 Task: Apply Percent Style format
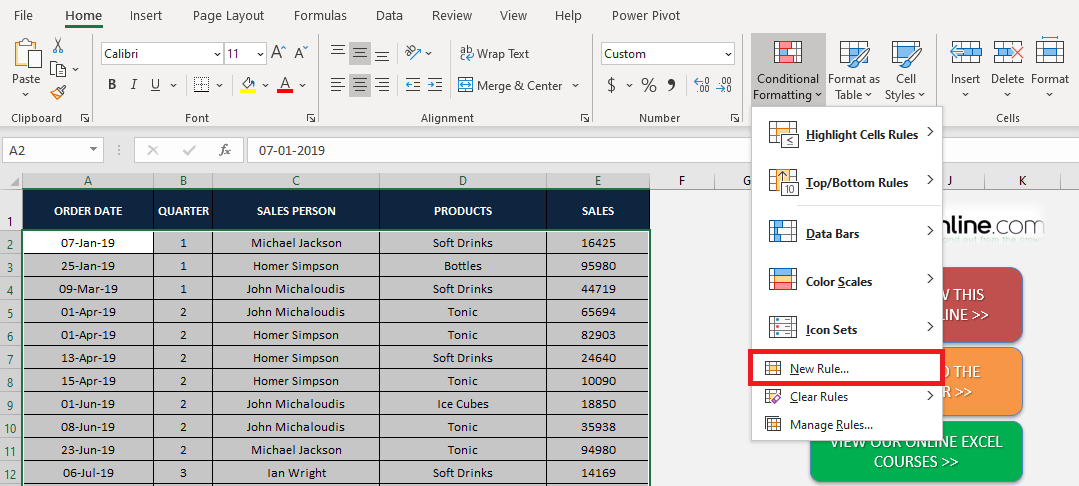pos(648,85)
